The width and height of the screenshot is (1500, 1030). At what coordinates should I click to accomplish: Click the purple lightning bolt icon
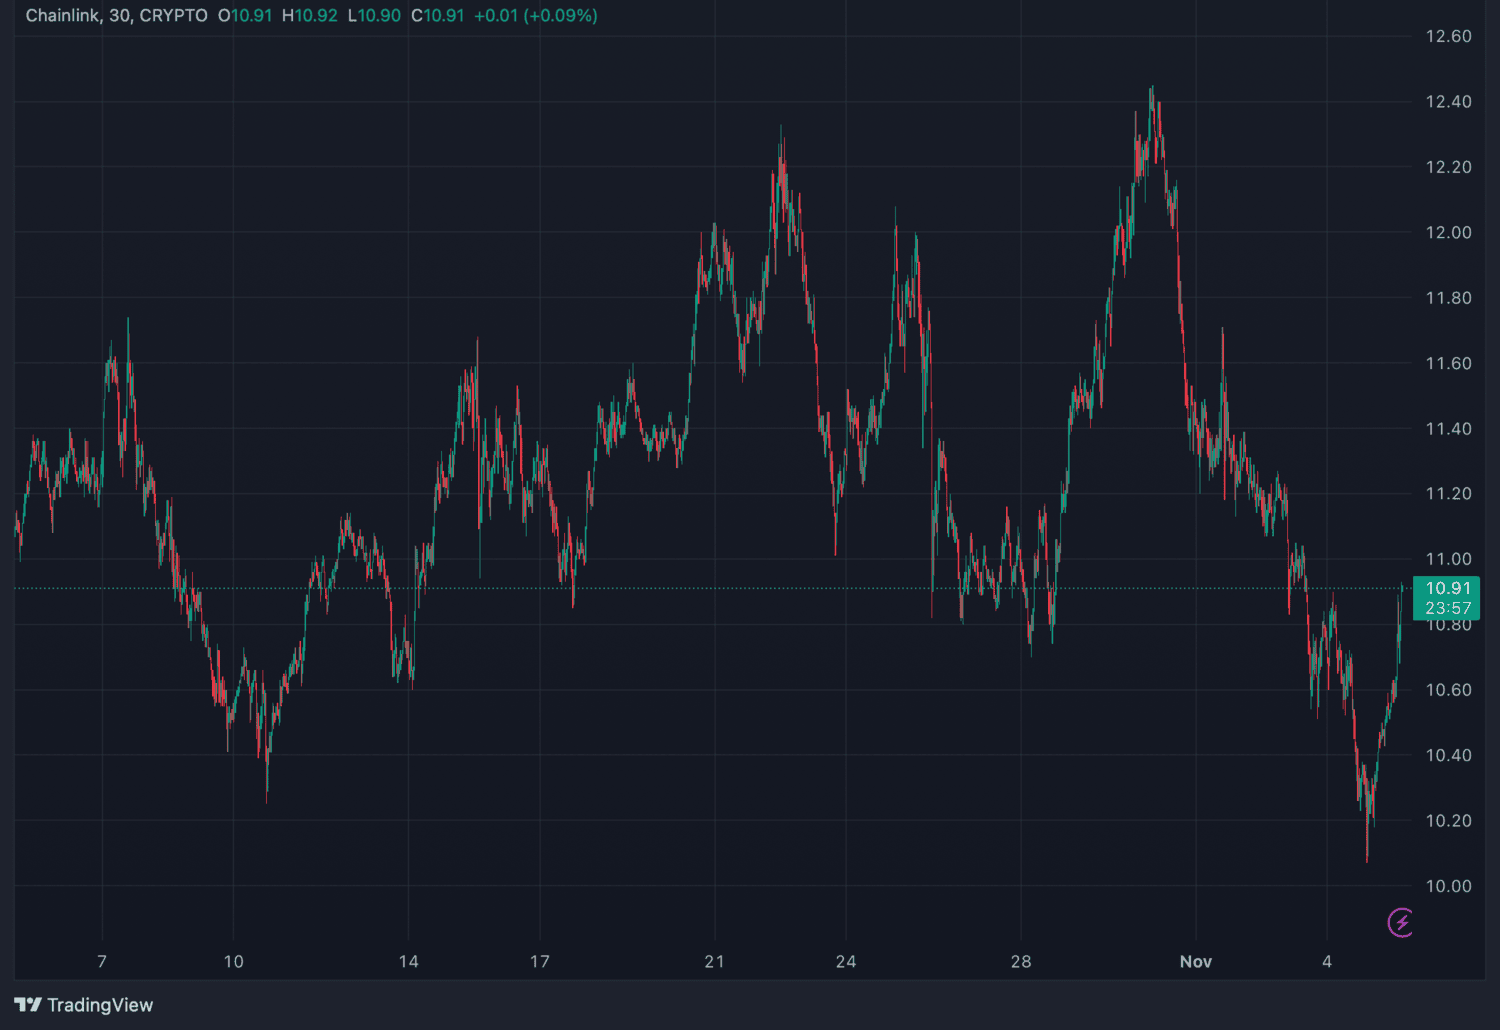[x=1401, y=922]
